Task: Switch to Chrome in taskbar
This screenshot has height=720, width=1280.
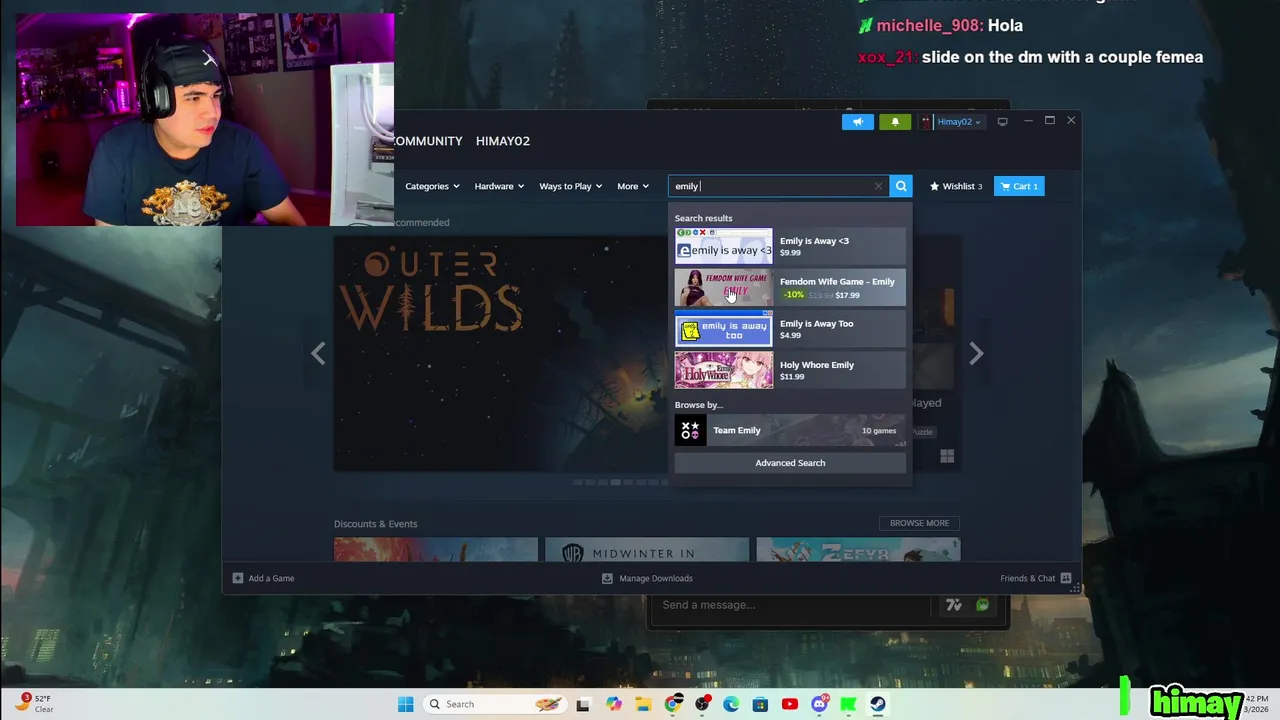Action: pos(673,704)
